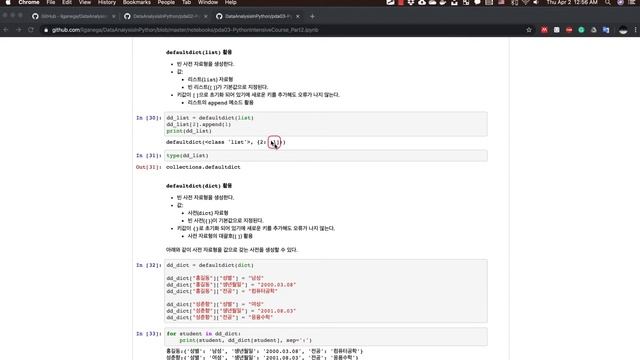This screenshot has height=360, width=640.
Task: Open the Chrome profile avatar
Action: (623, 30)
